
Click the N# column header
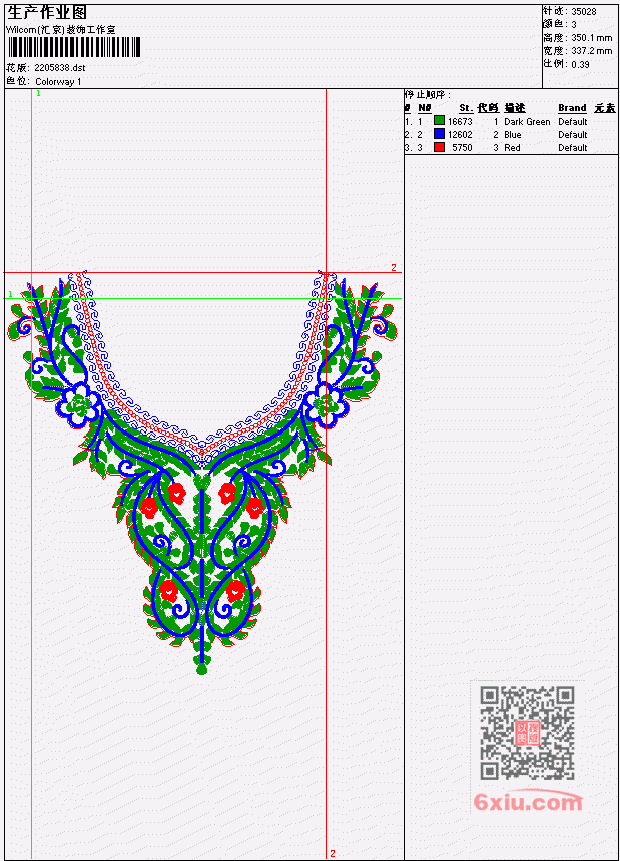coord(424,108)
